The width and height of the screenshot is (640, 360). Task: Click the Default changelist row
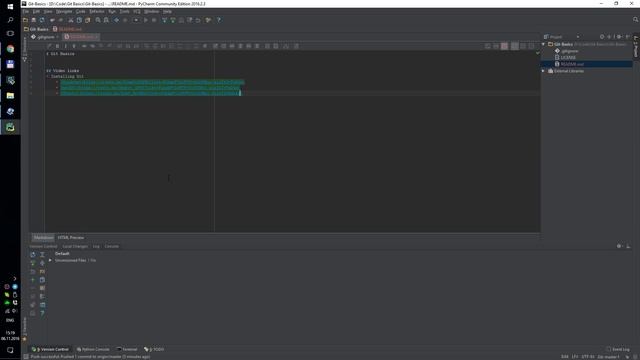point(62,254)
